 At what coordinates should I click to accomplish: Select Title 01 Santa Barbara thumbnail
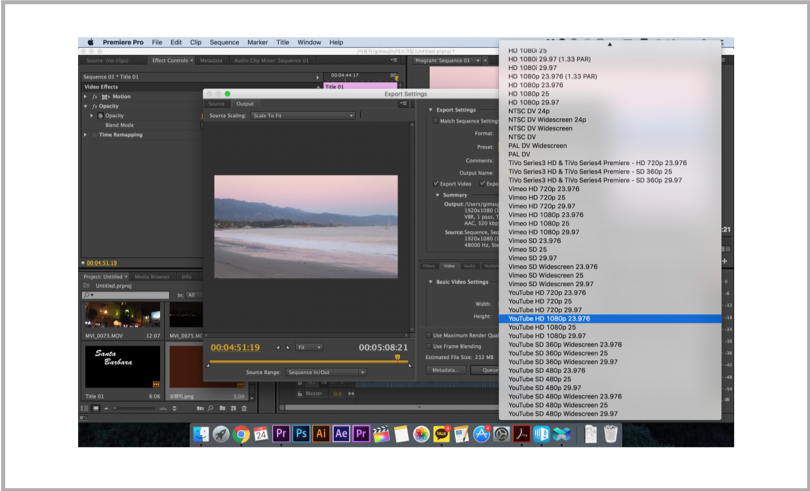[123, 367]
